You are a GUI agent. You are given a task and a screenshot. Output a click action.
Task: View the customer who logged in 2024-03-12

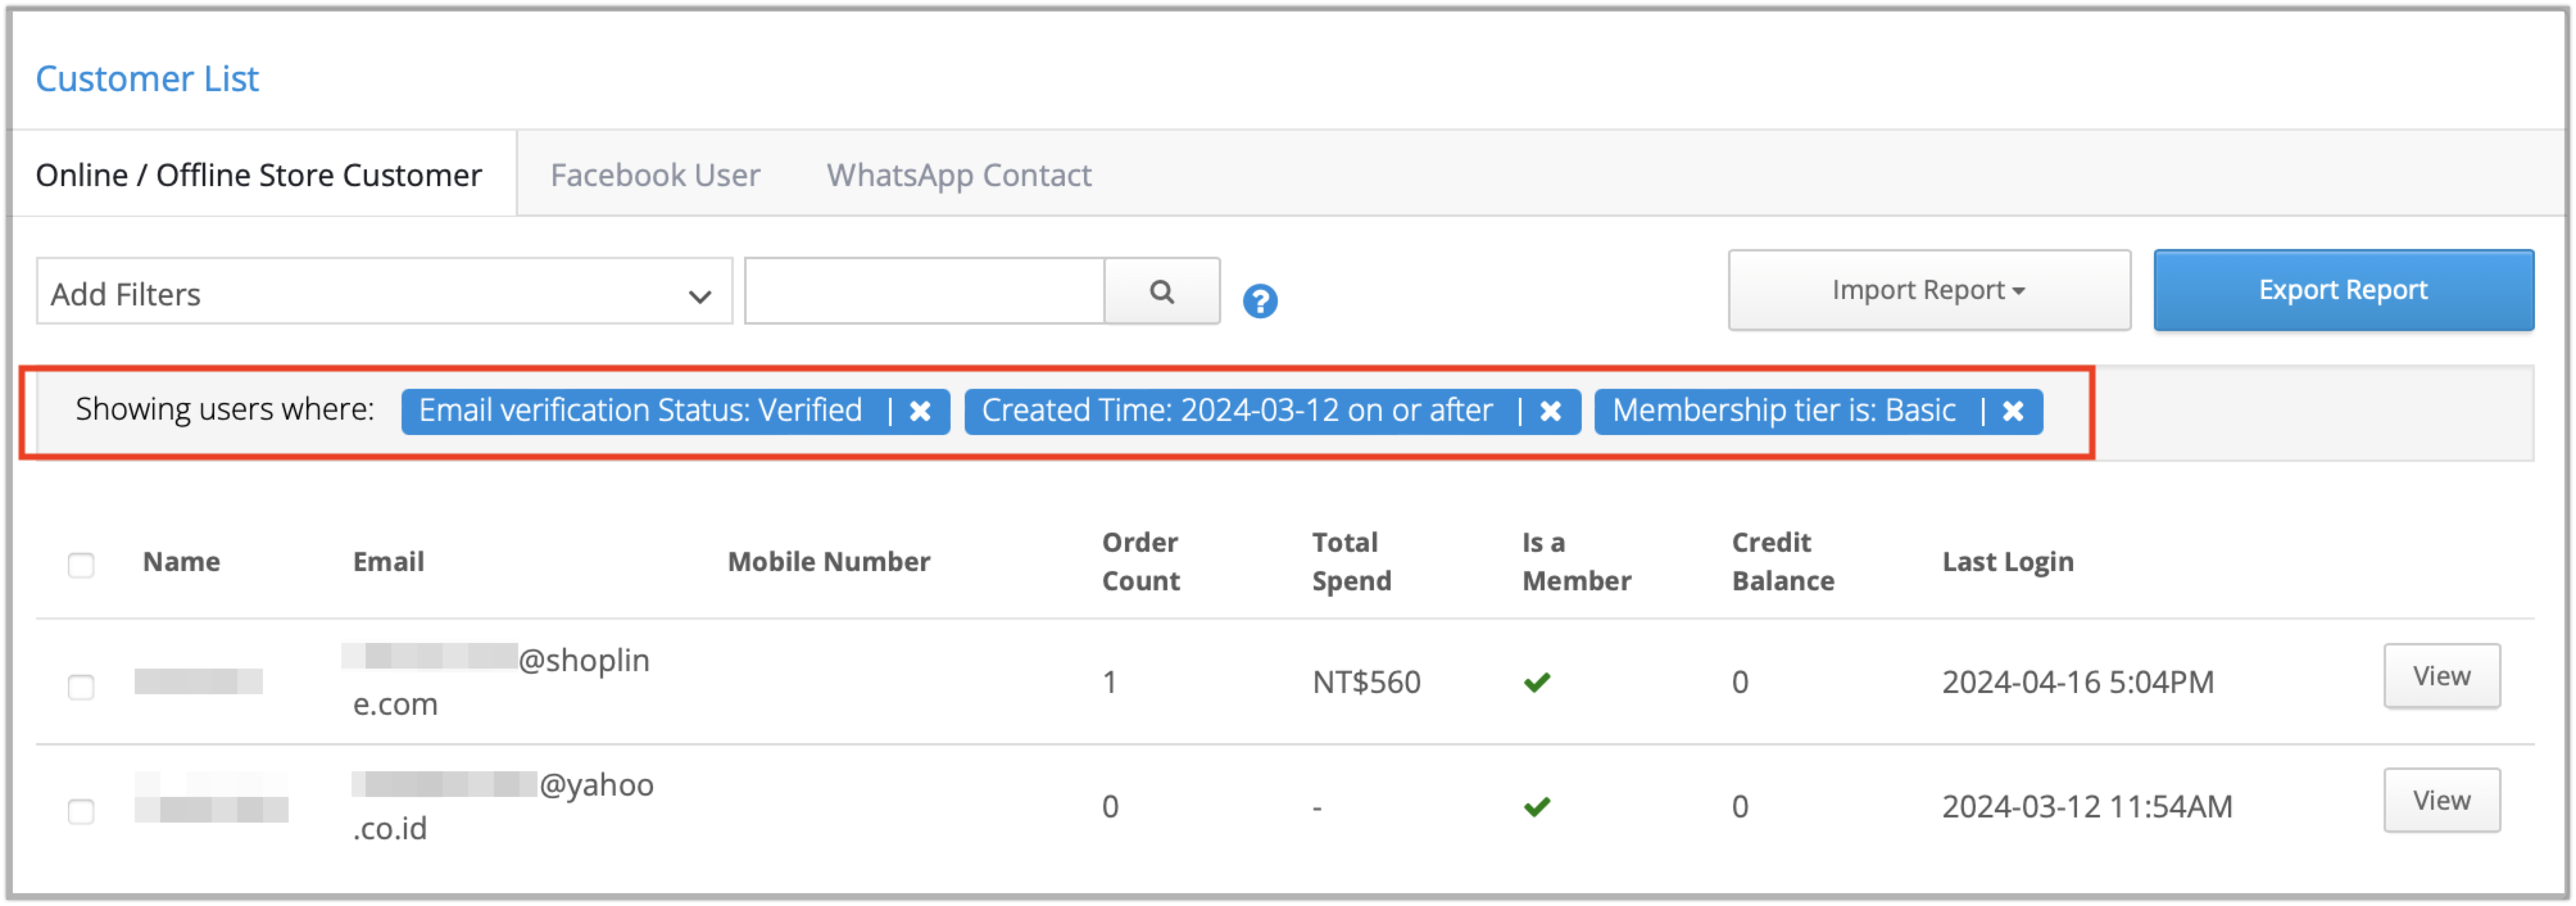pos(2441,800)
